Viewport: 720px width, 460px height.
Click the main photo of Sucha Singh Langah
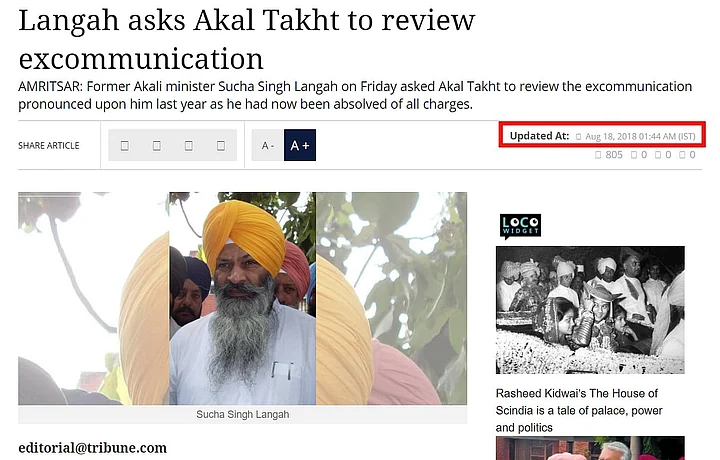tap(242, 298)
